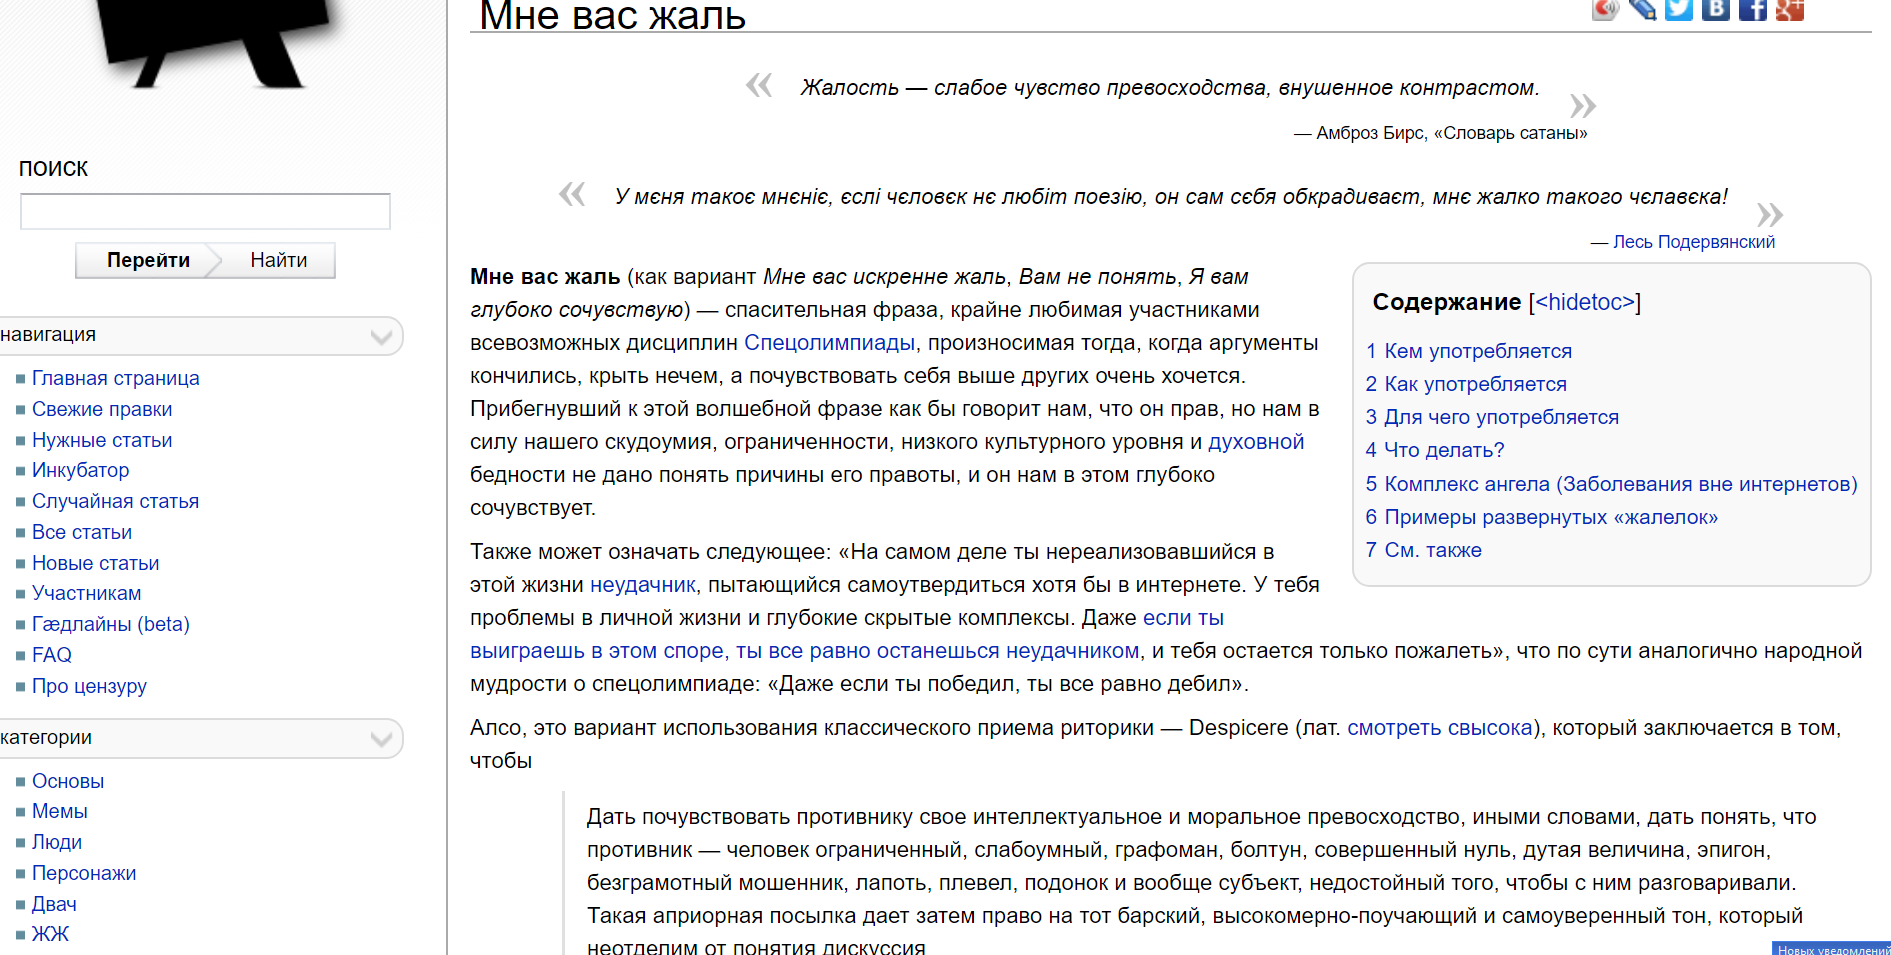Open the Мемы category

[x=60, y=811]
